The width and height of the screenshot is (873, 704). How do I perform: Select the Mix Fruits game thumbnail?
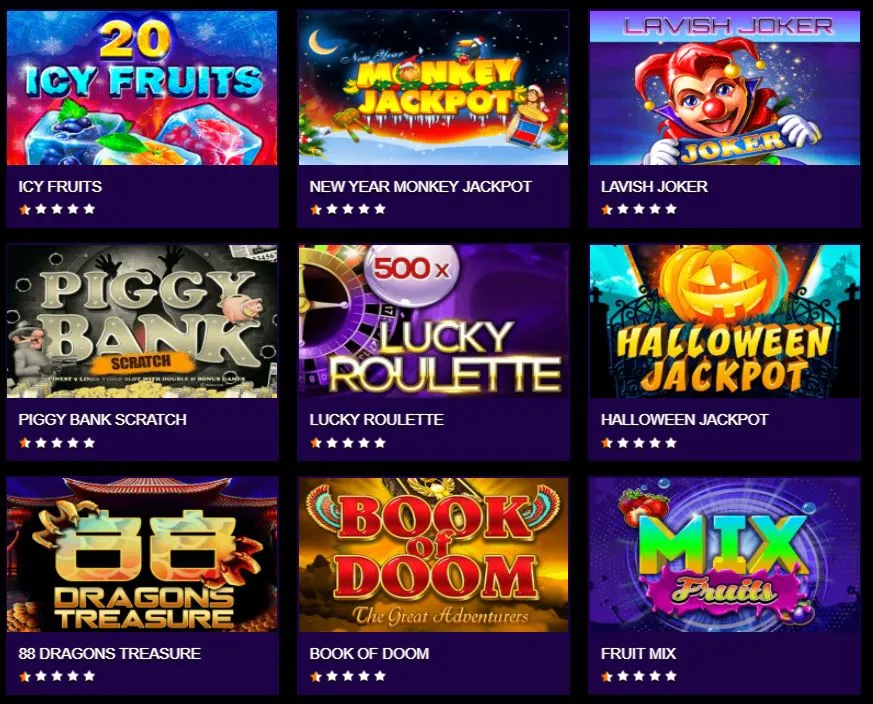724,555
